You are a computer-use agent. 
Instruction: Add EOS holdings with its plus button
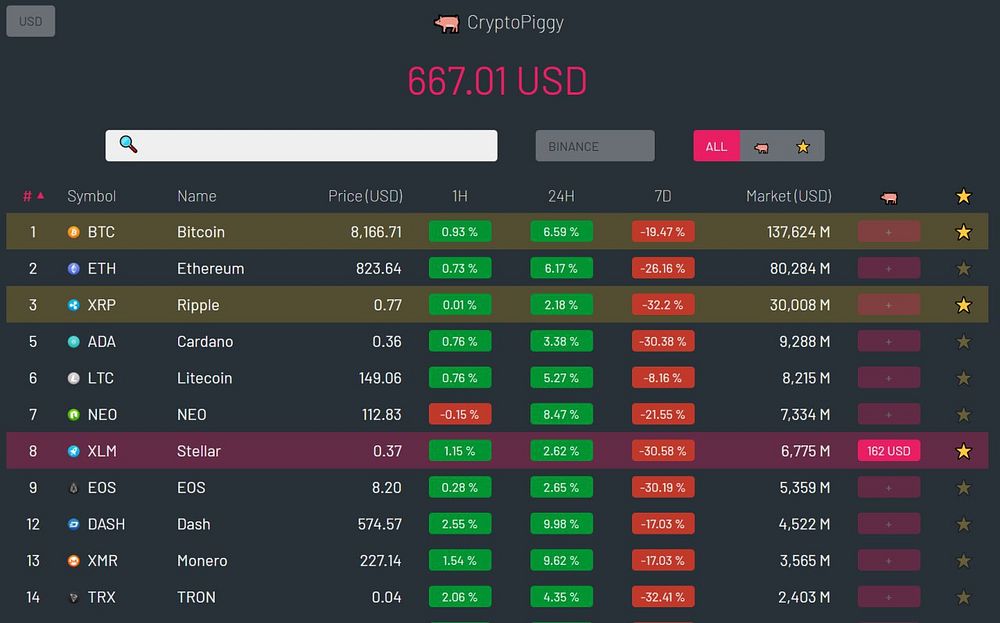[x=888, y=488]
